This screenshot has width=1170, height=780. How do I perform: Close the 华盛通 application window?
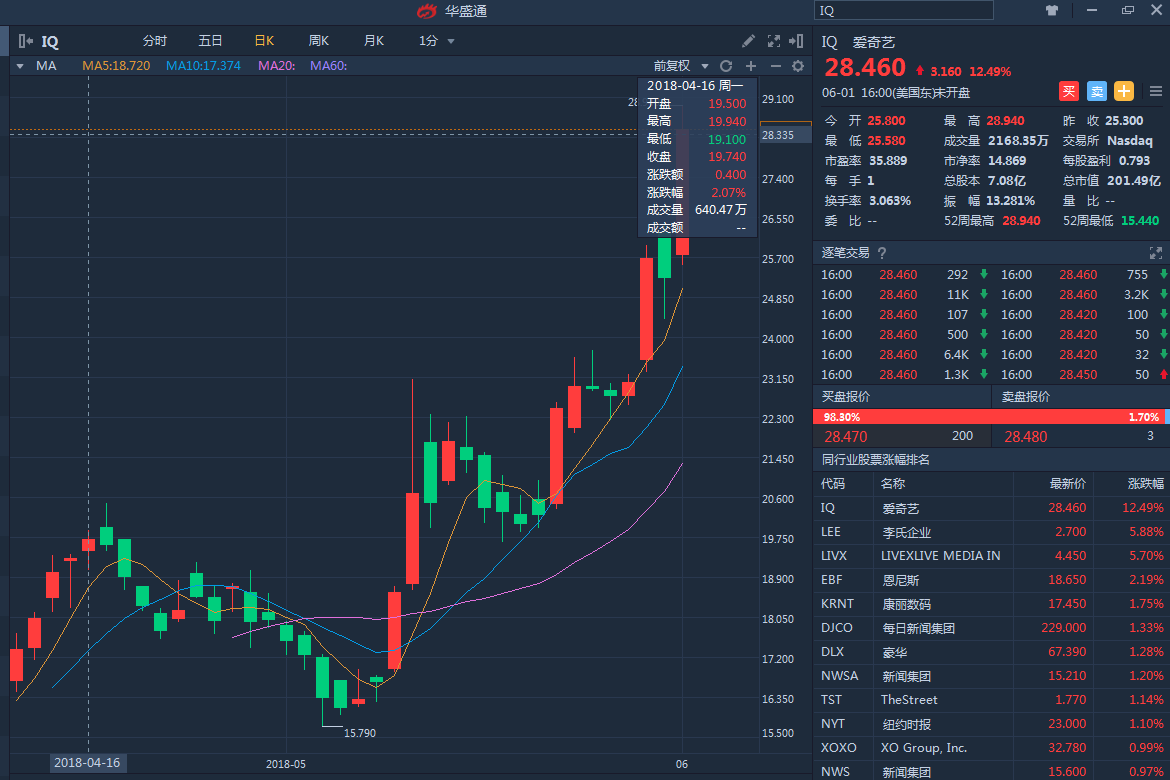coord(1156,10)
